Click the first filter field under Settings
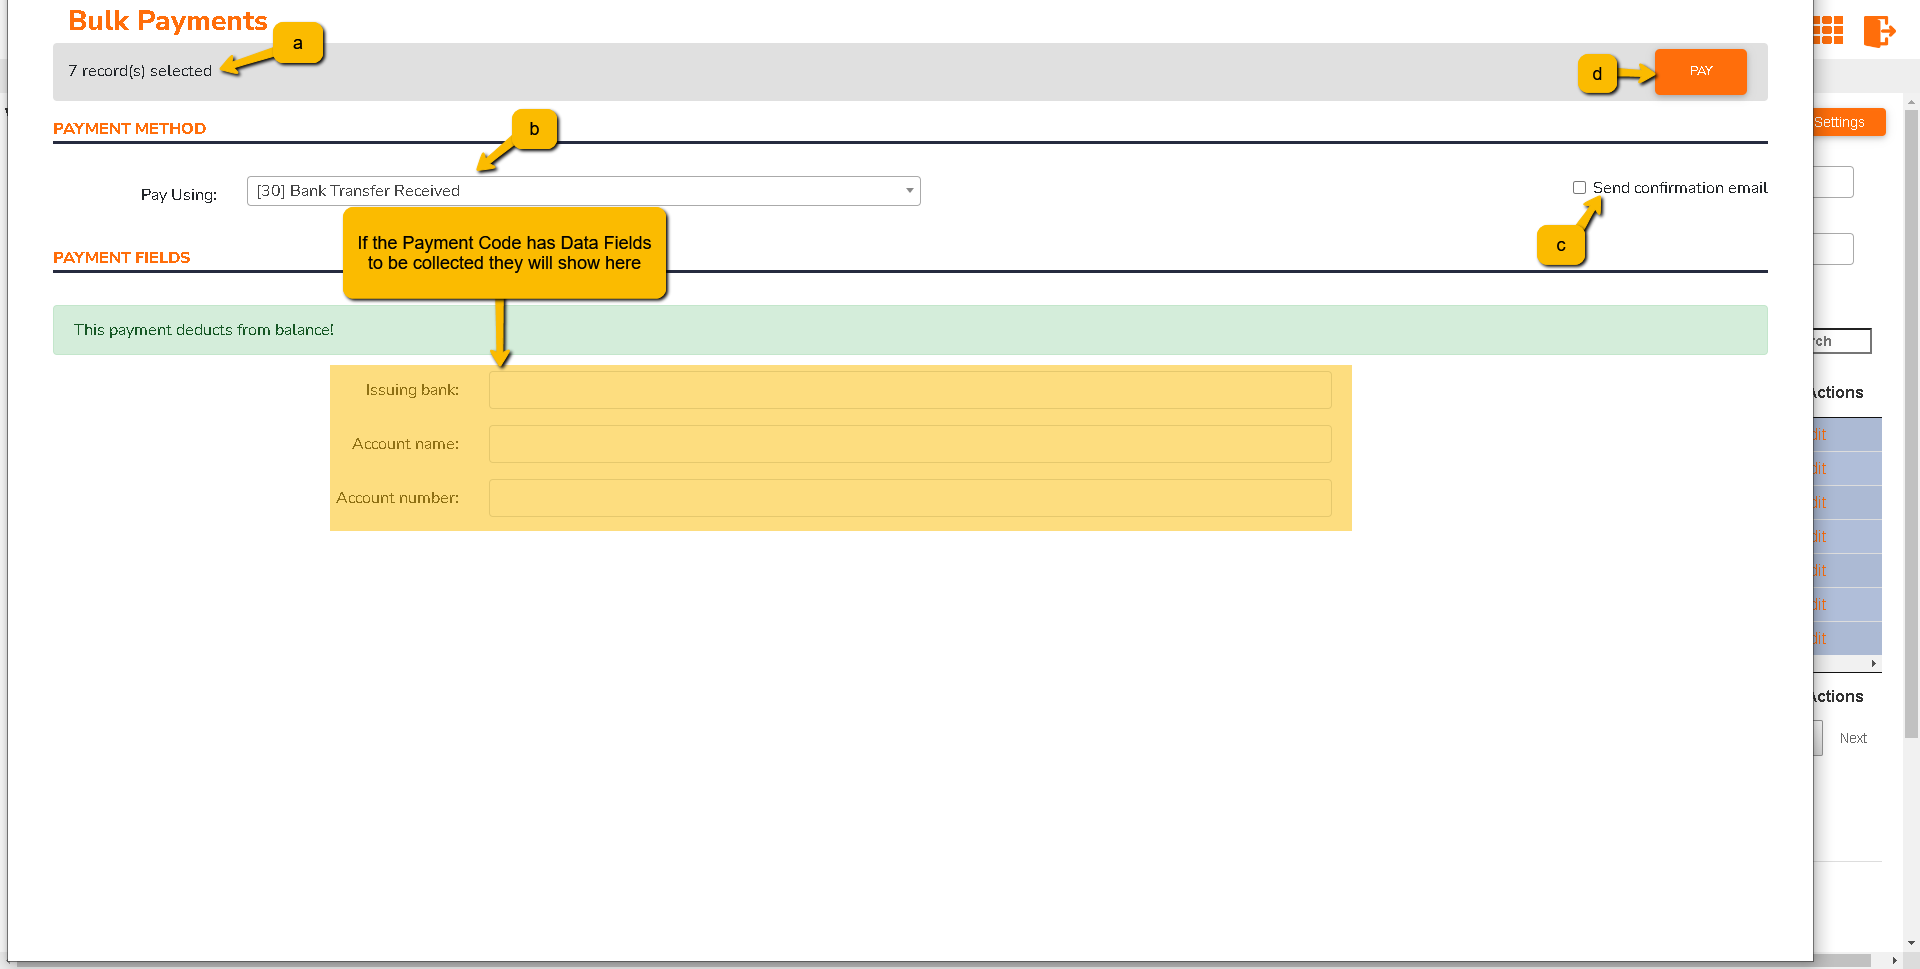 1833,182
